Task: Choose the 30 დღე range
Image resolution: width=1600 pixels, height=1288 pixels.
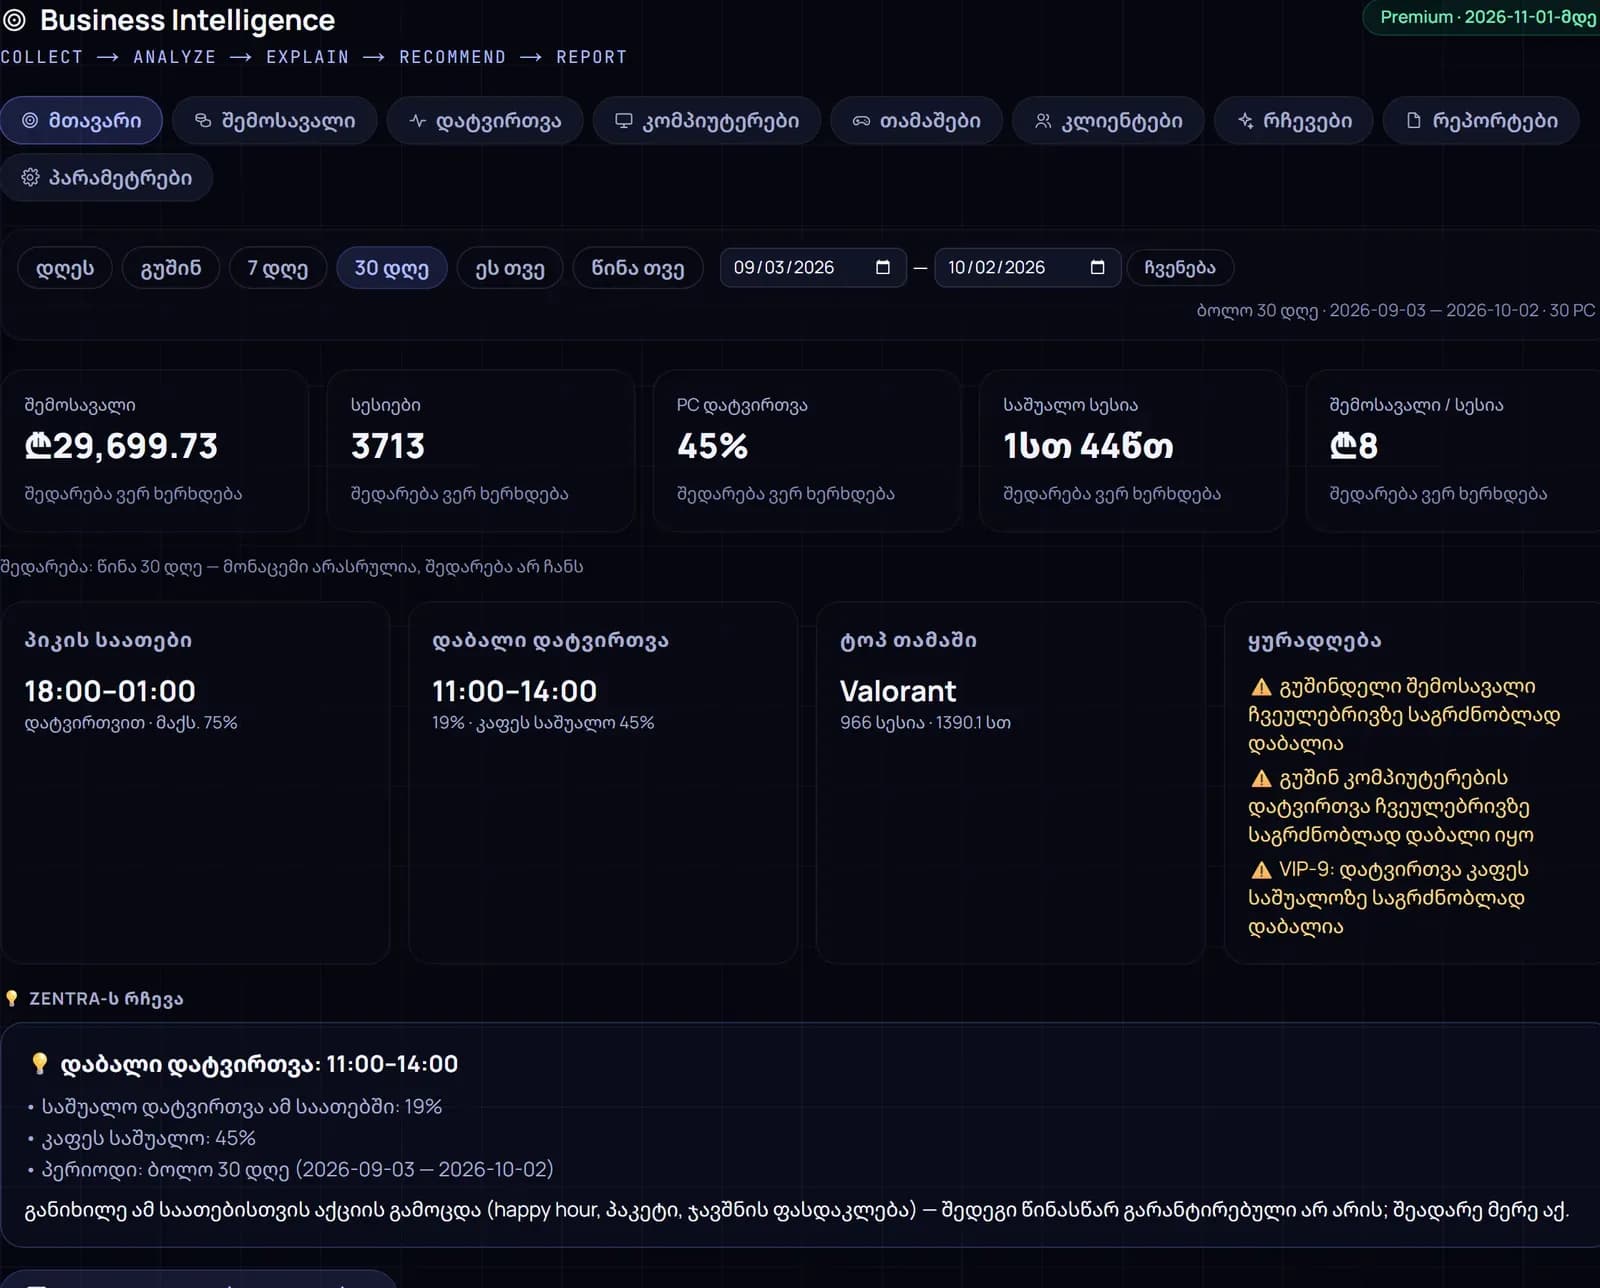Action: point(392,268)
